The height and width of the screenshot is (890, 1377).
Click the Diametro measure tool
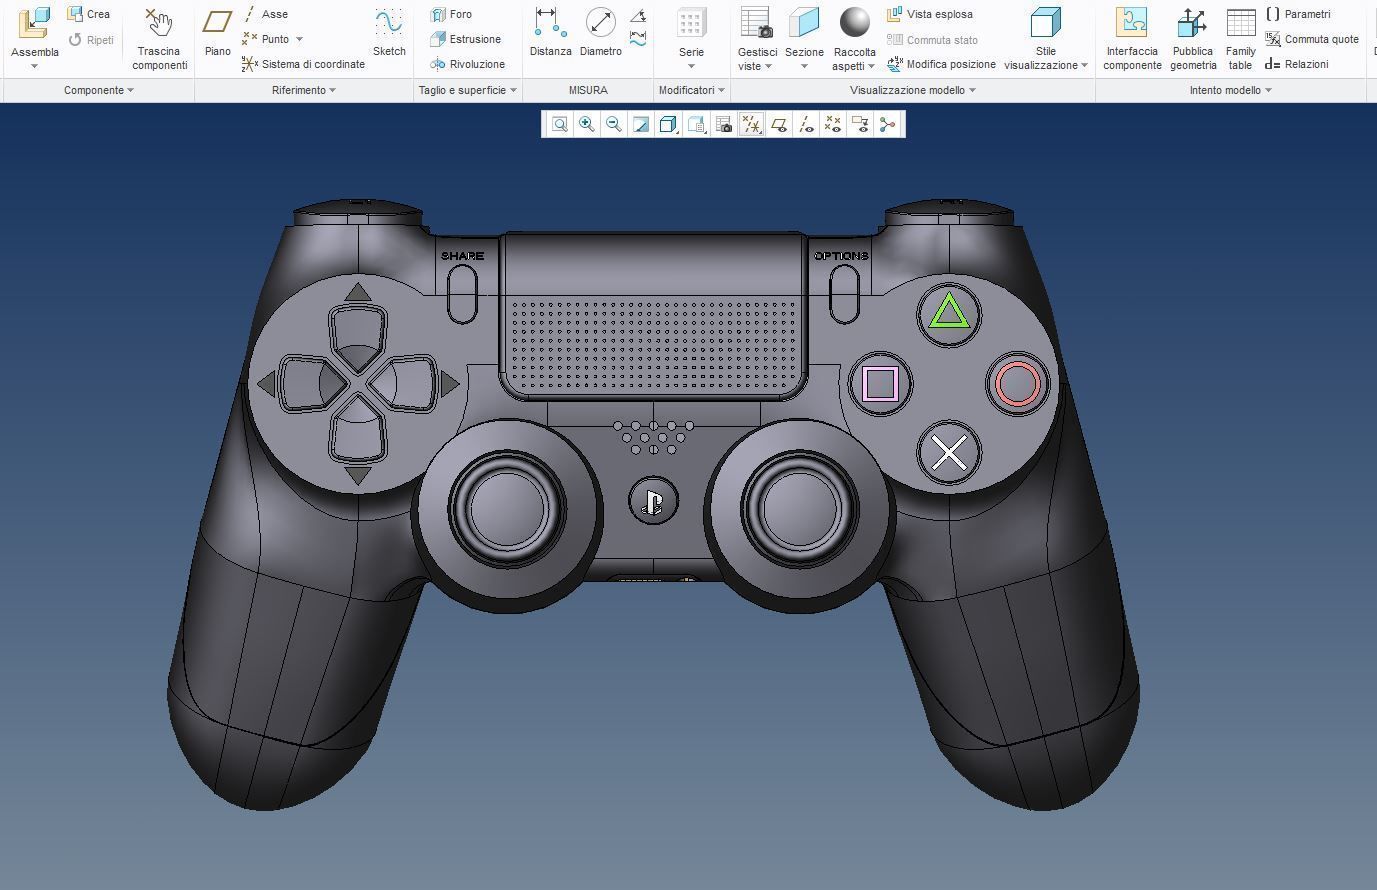pos(600,32)
